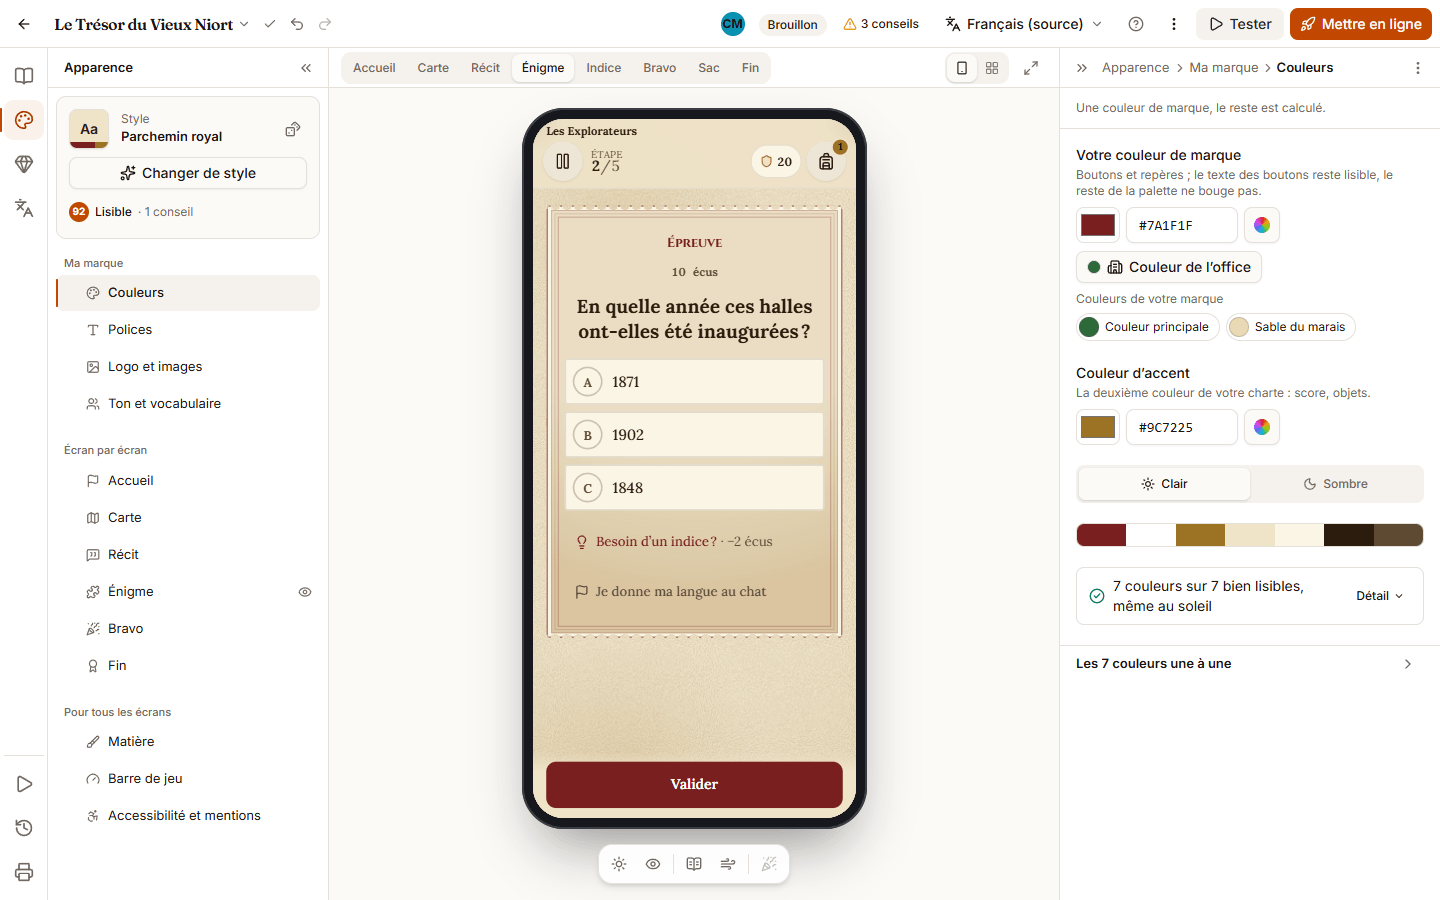Select the Sable du marais color chip
Viewport: 1440px width, 900px height.
click(1291, 327)
